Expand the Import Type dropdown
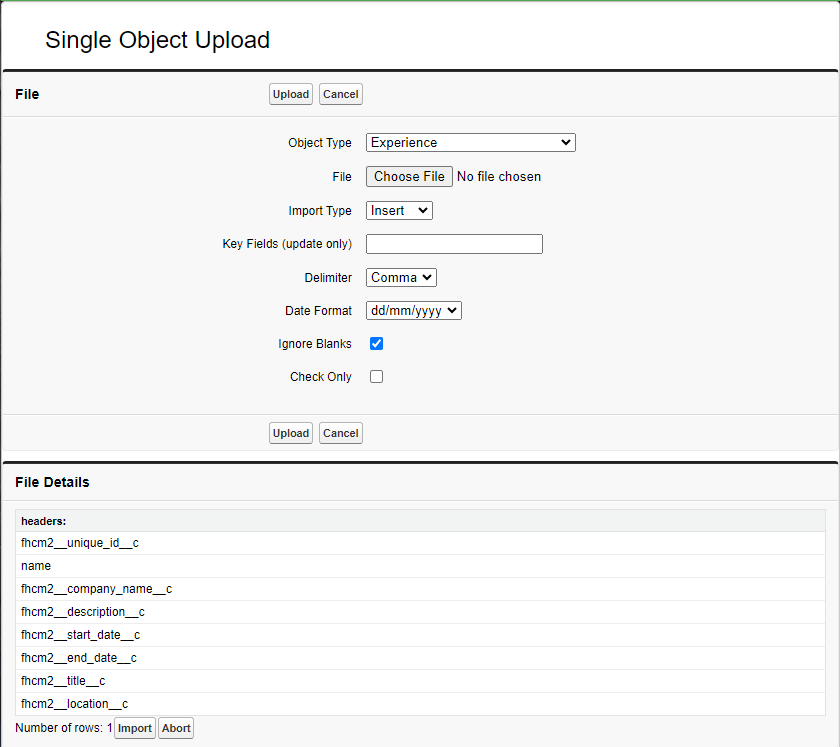Screen dimensions: 840x747 pyautogui.click(x=399, y=211)
